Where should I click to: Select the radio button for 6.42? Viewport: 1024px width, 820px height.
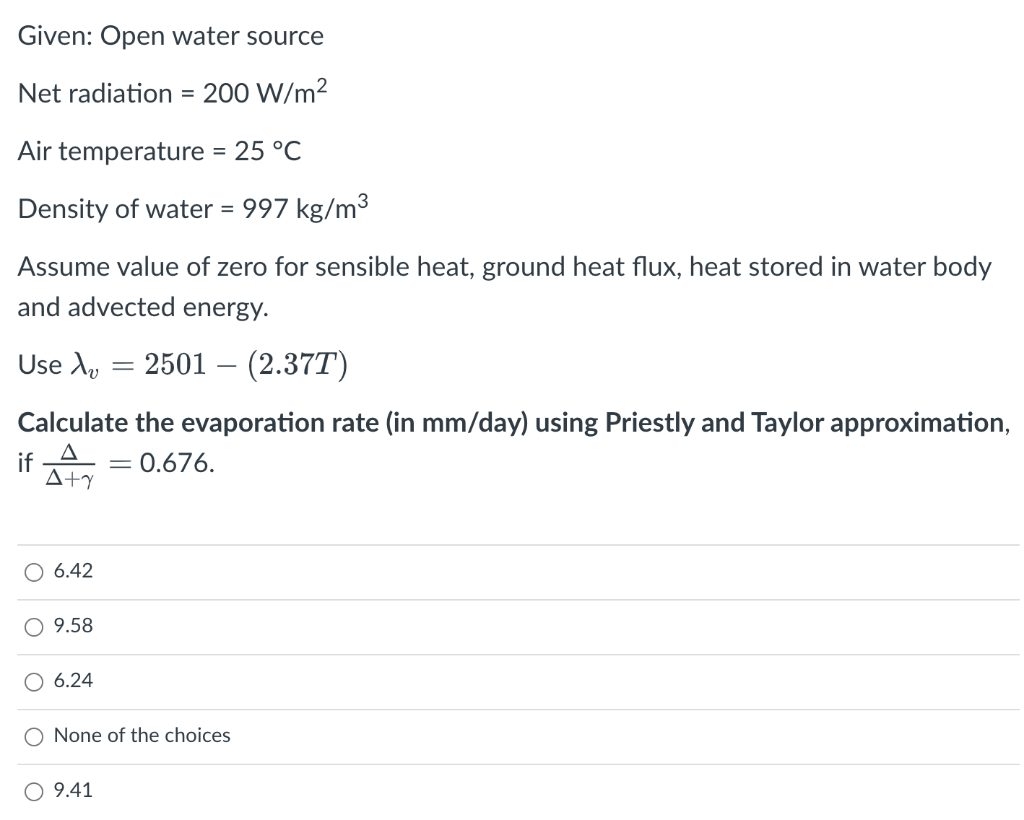pyautogui.click(x=33, y=570)
